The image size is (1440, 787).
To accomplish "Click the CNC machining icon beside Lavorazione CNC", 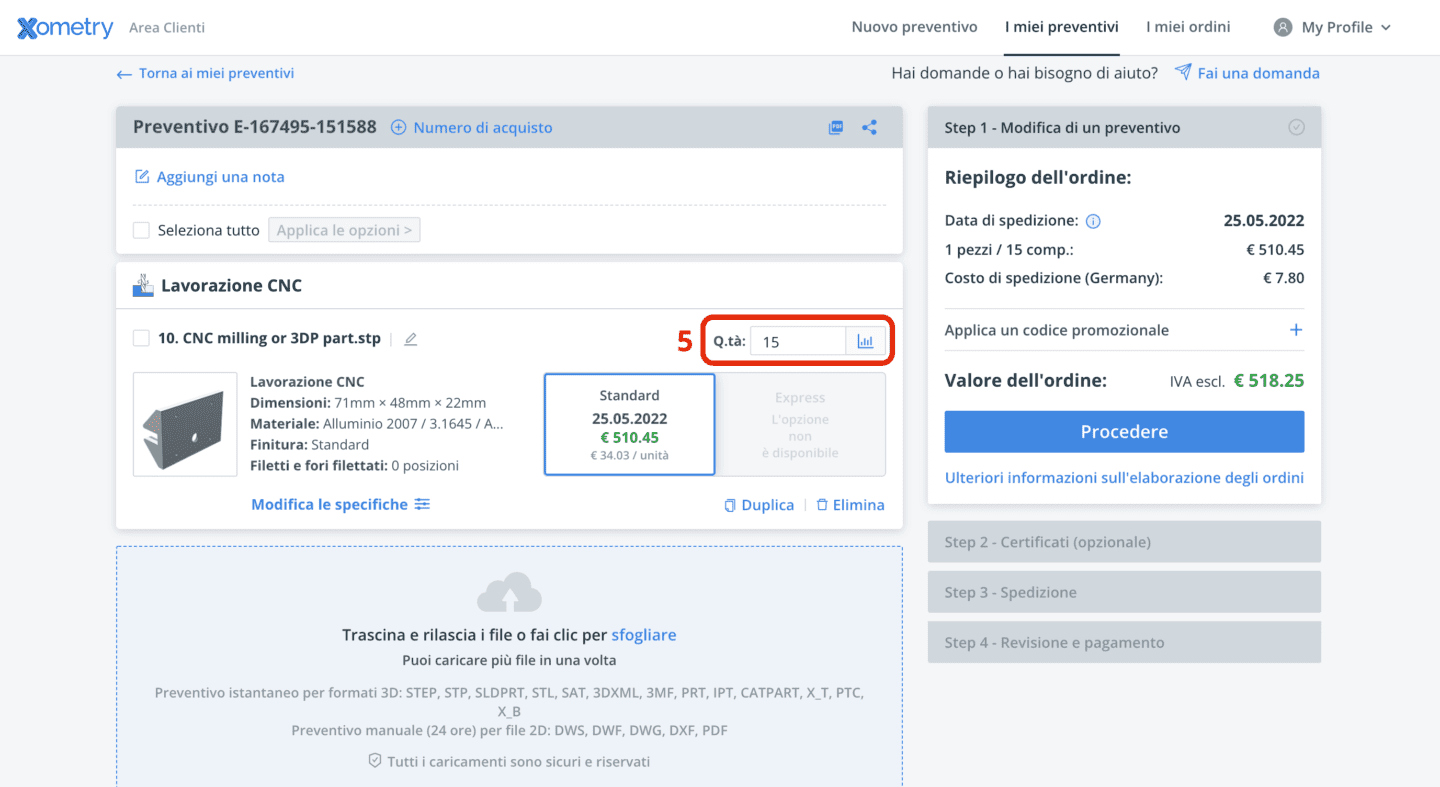I will pos(143,285).
